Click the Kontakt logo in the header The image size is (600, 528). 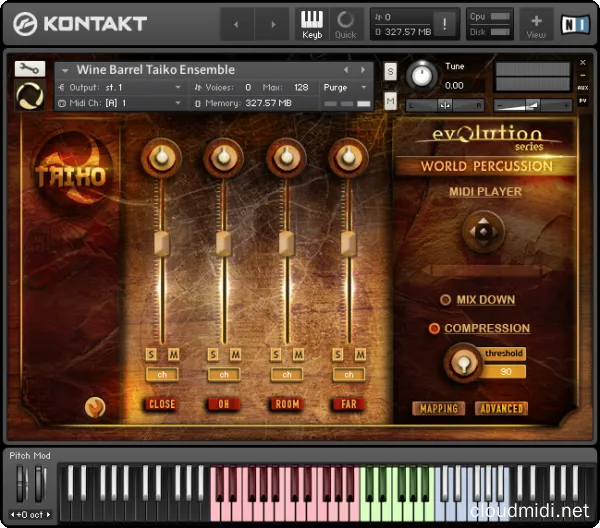pyautogui.click(x=80, y=24)
